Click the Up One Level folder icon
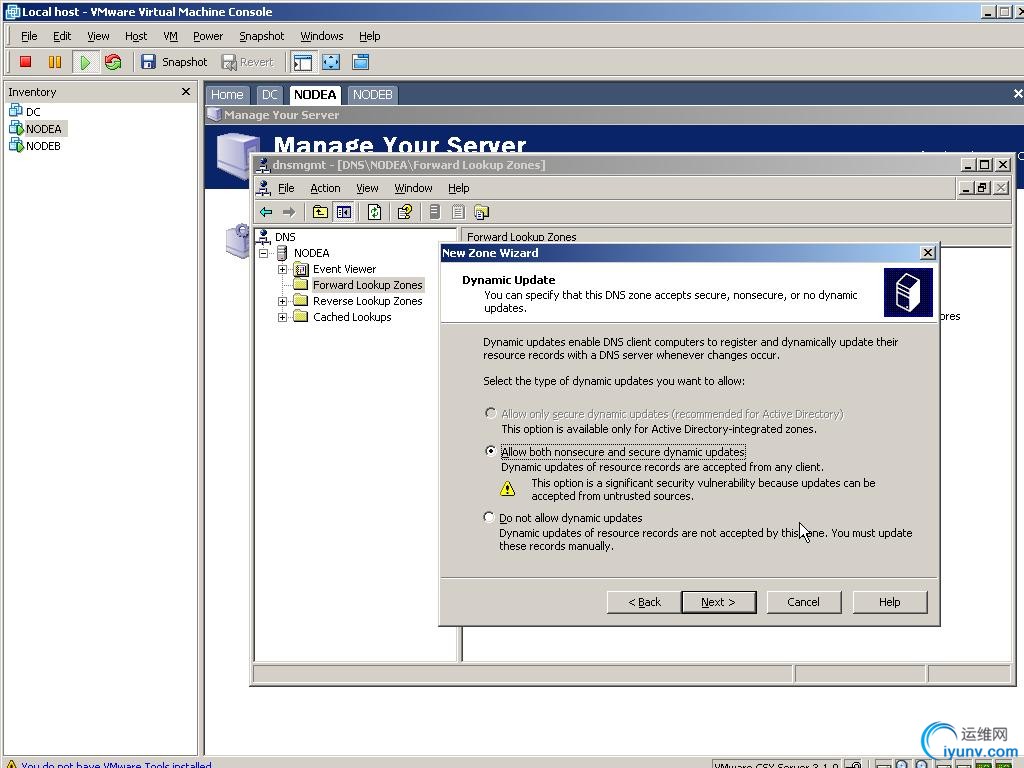The width and height of the screenshot is (1024, 768). (320, 212)
